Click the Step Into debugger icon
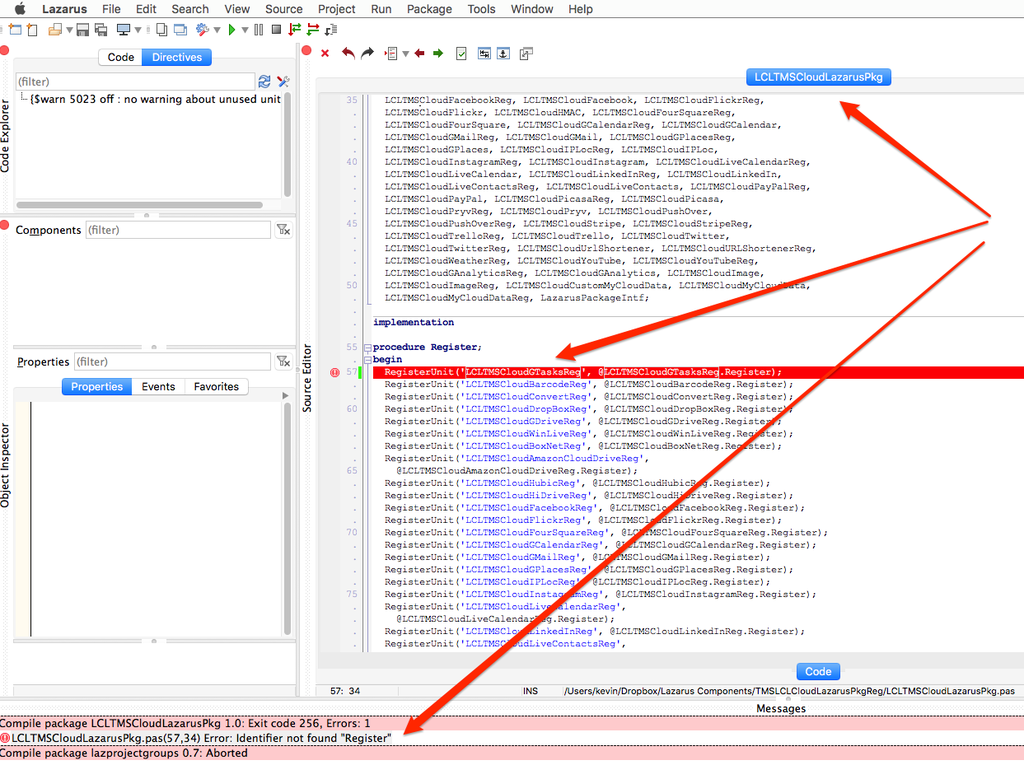Image resolution: width=1024 pixels, height=765 pixels. [x=295, y=29]
